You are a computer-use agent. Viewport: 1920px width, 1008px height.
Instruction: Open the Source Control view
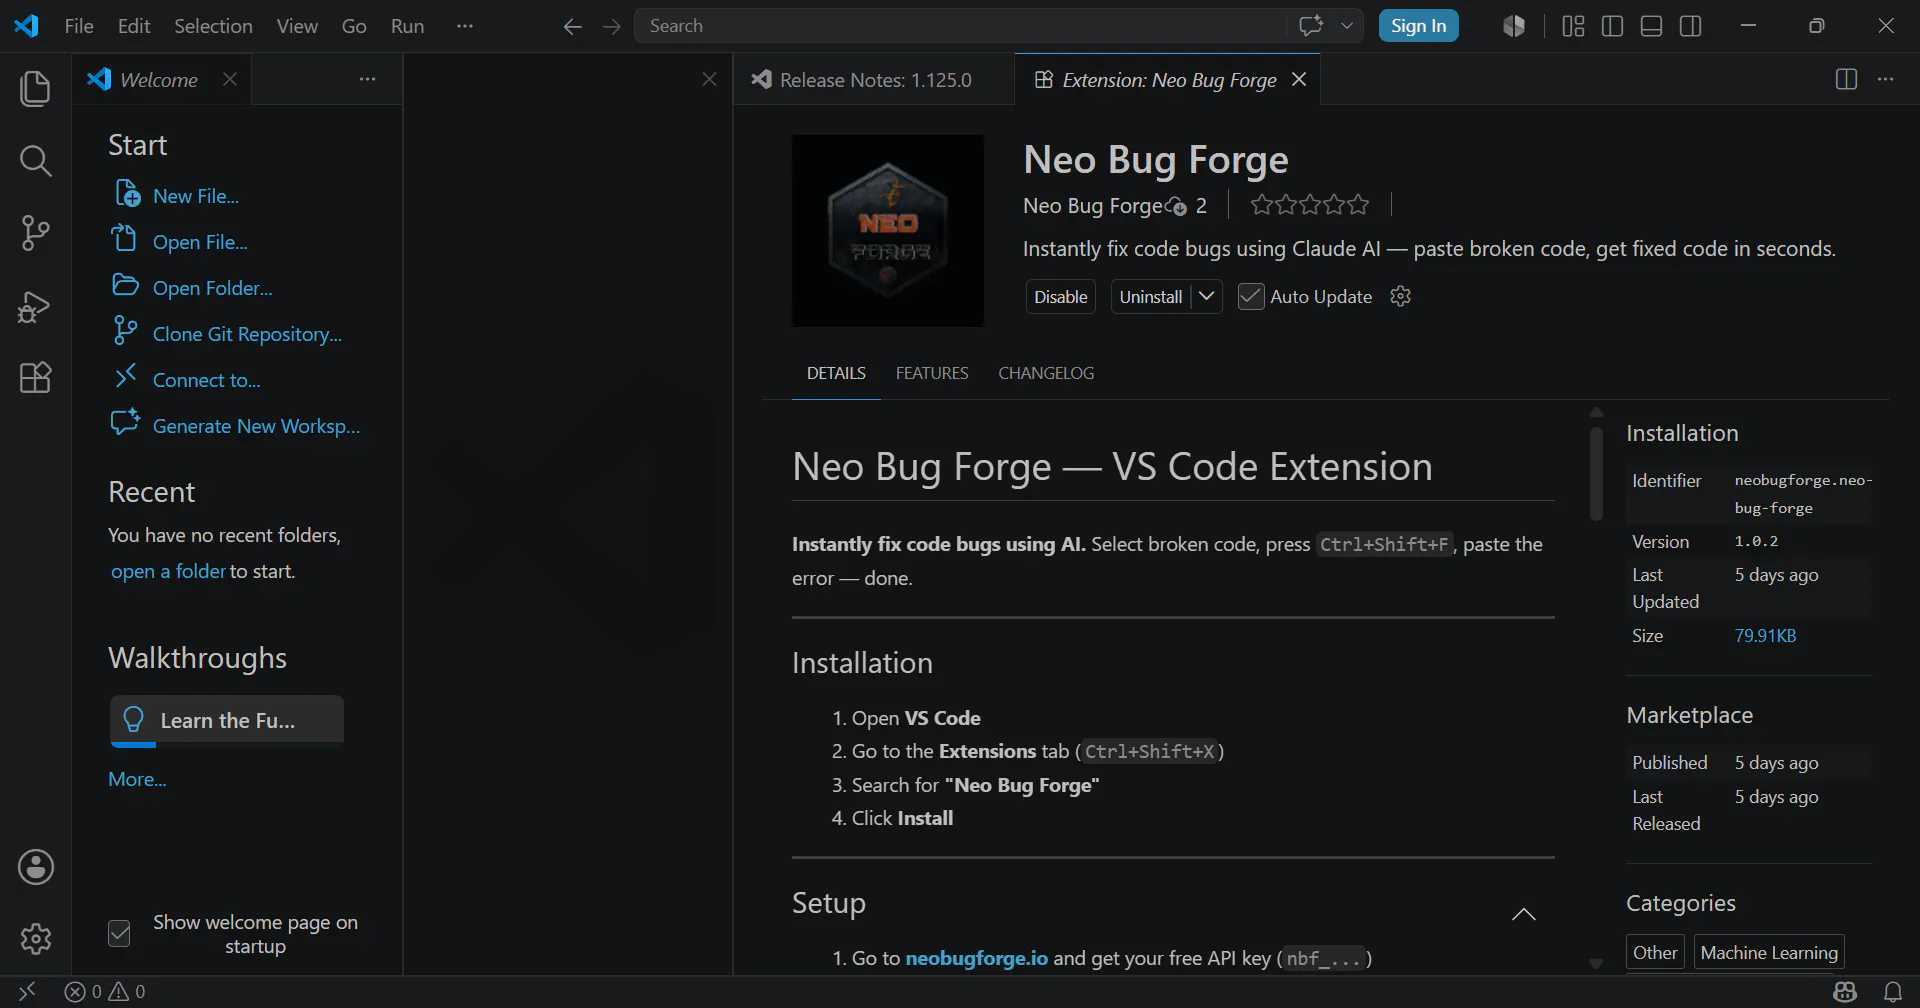tap(35, 233)
